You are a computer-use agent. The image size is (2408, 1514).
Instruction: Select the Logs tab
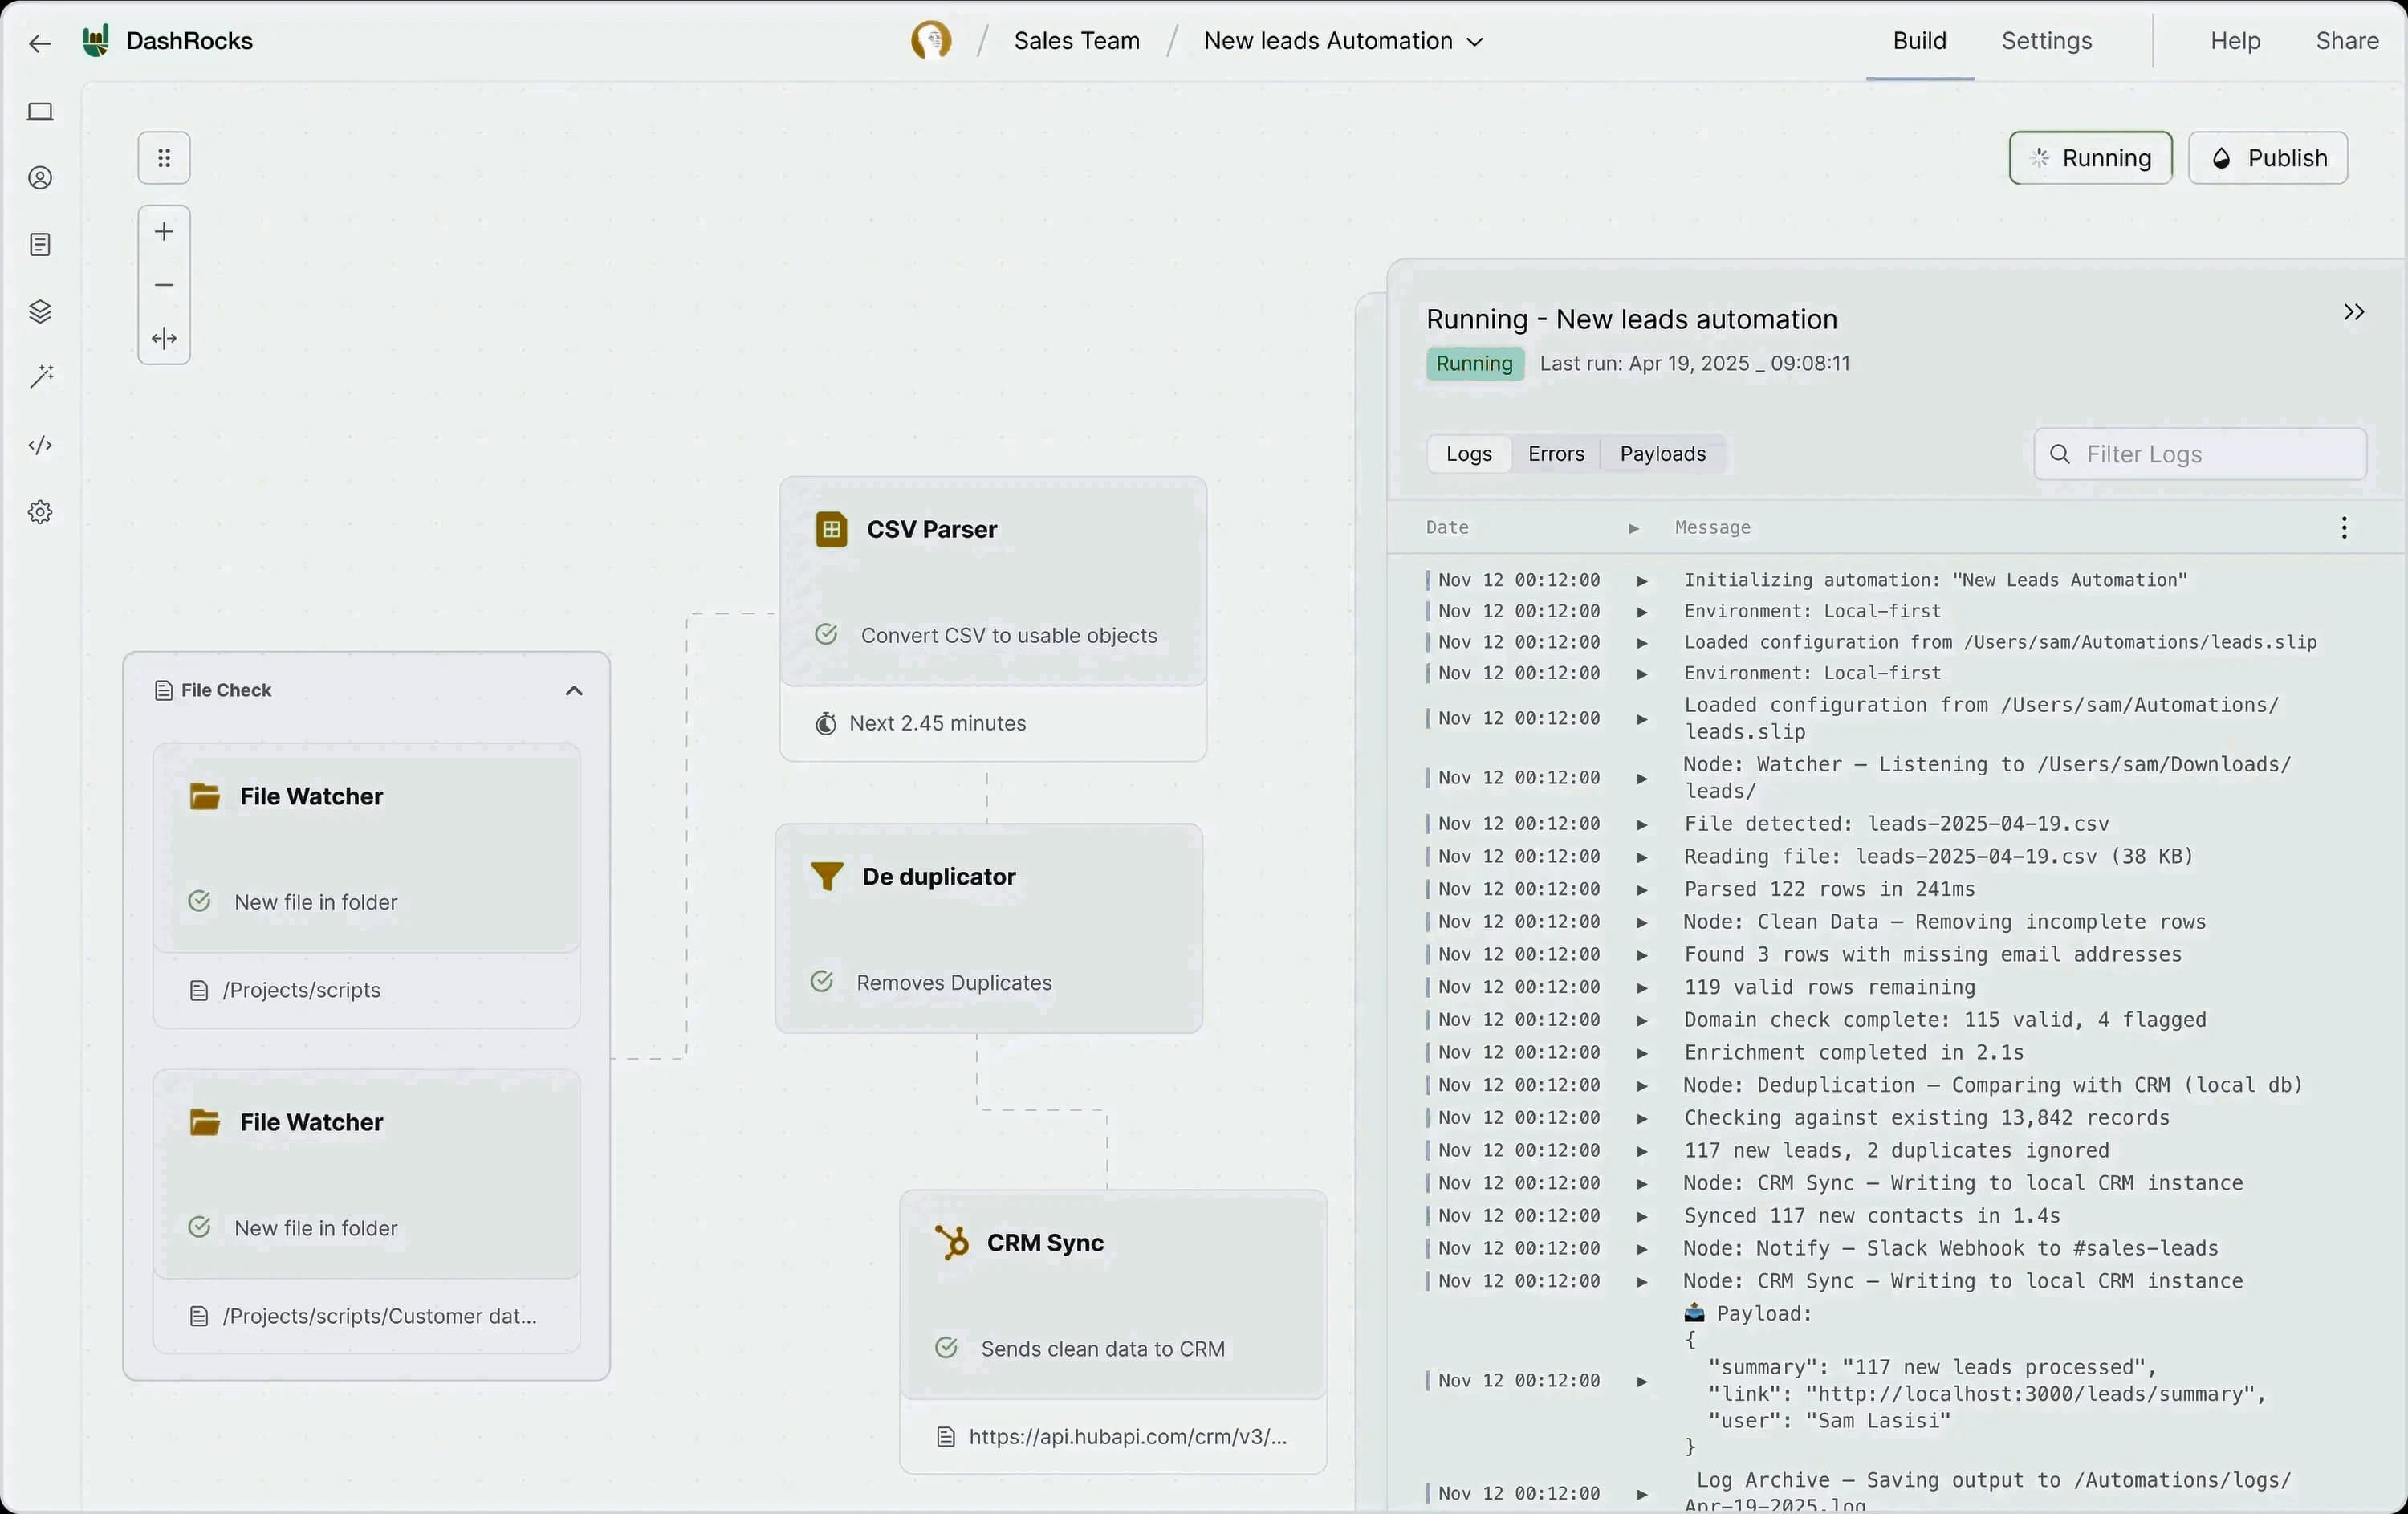(x=1468, y=454)
